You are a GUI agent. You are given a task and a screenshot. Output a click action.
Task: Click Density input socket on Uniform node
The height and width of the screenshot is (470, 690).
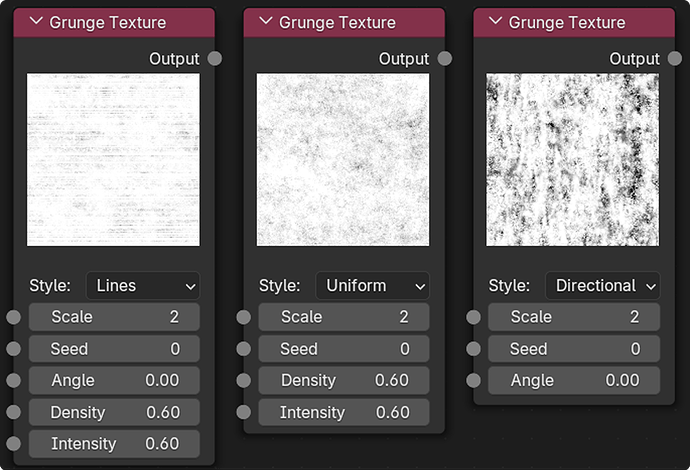243,380
